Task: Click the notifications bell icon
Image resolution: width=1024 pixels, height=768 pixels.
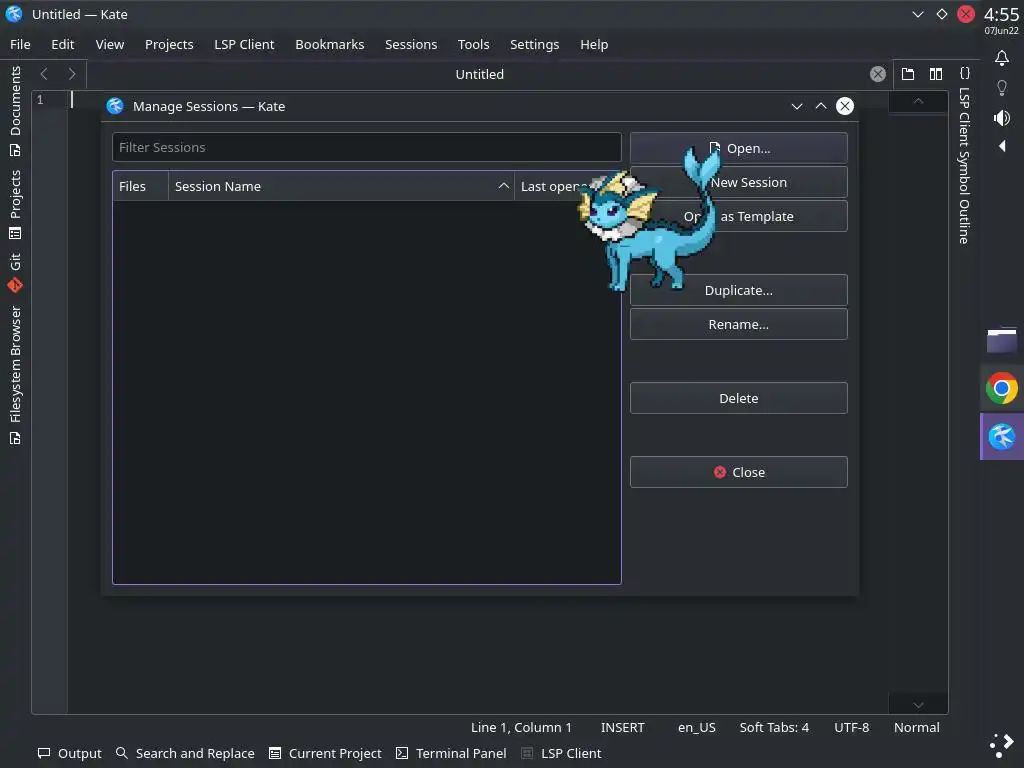Action: 1002,58
